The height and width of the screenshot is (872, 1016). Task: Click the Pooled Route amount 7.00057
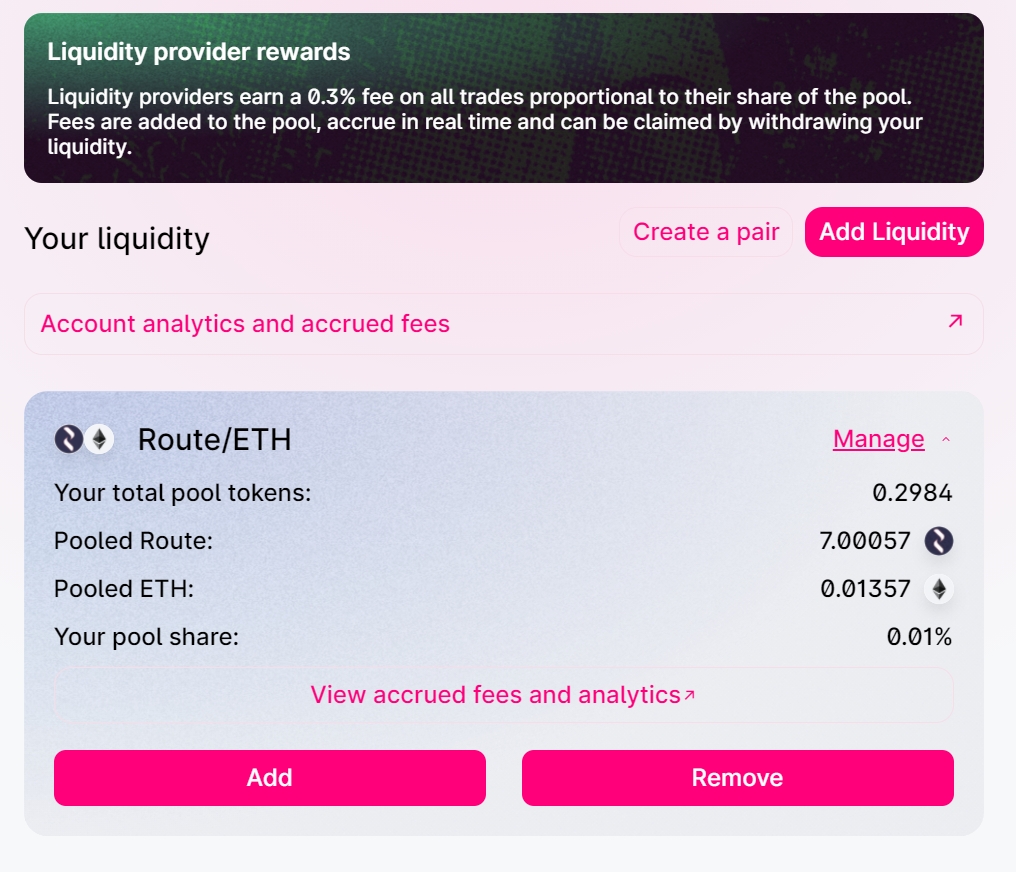click(x=865, y=541)
